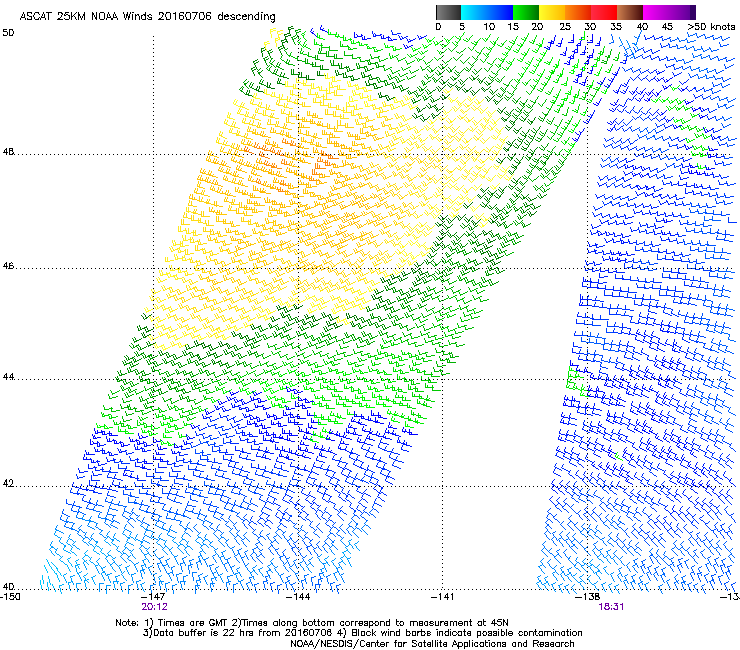
Task: Click the cyan-blue 5-15 knots color segment
Action: tap(487, 12)
